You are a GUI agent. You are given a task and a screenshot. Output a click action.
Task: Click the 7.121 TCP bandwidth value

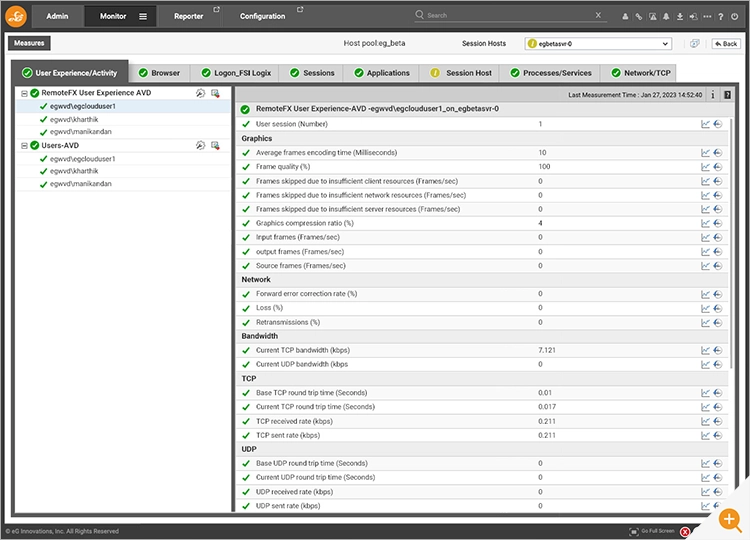(547, 351)
